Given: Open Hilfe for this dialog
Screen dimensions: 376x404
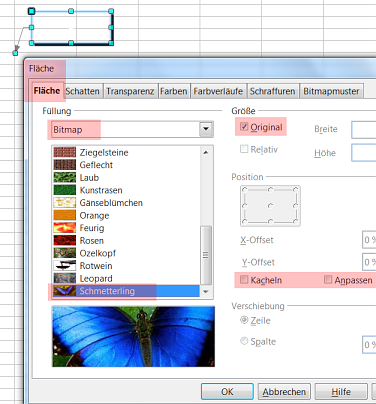Looking at the screenshot, I should [341, 391].
